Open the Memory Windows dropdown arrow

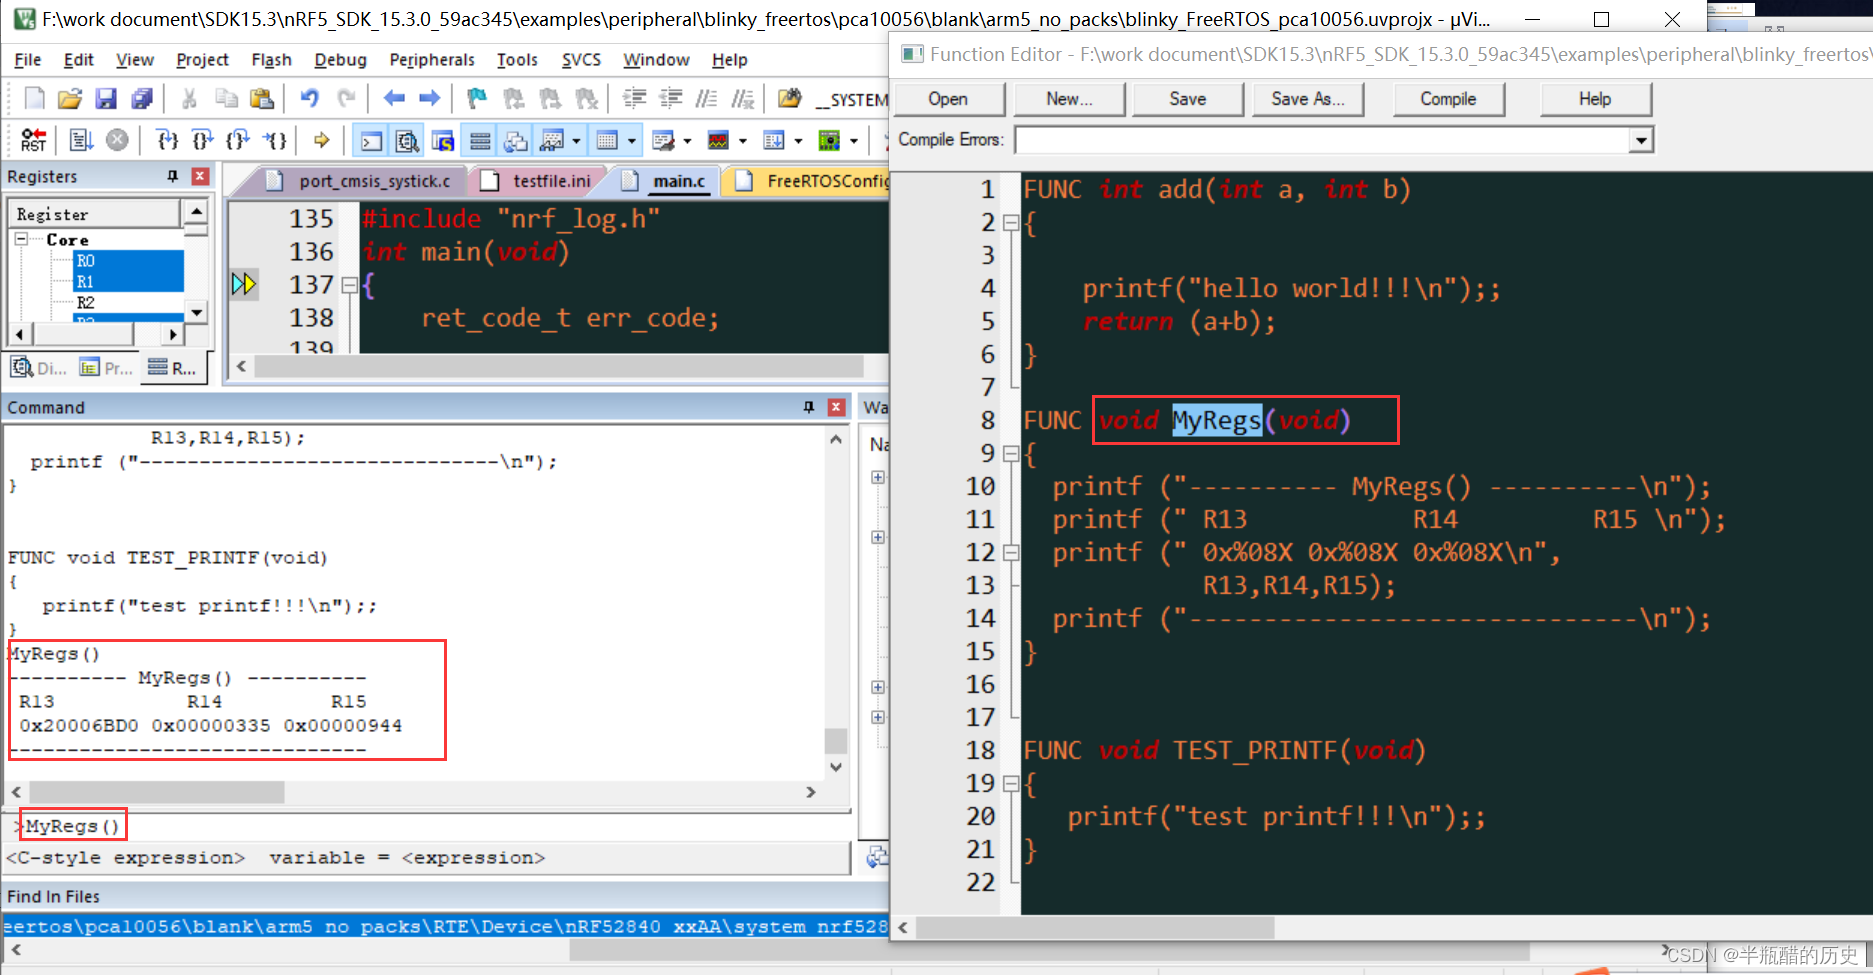632,141
